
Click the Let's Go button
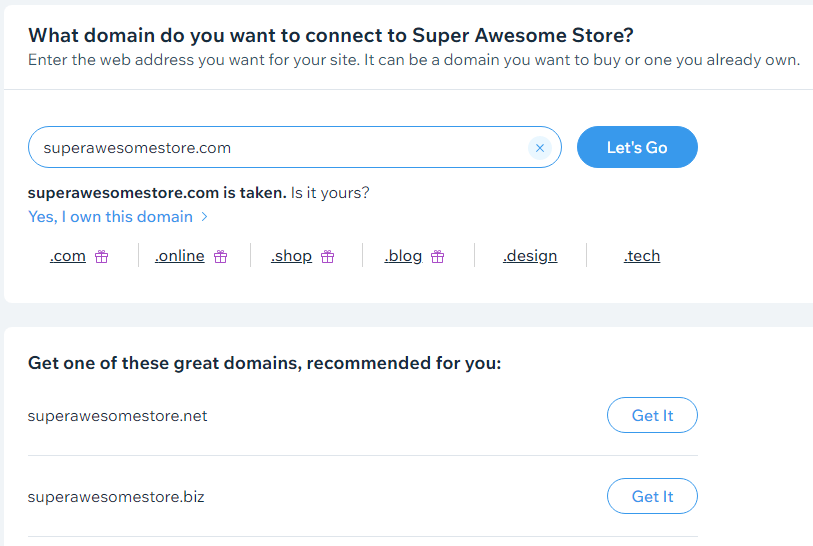pyautogui.click(x=637, y=147)
